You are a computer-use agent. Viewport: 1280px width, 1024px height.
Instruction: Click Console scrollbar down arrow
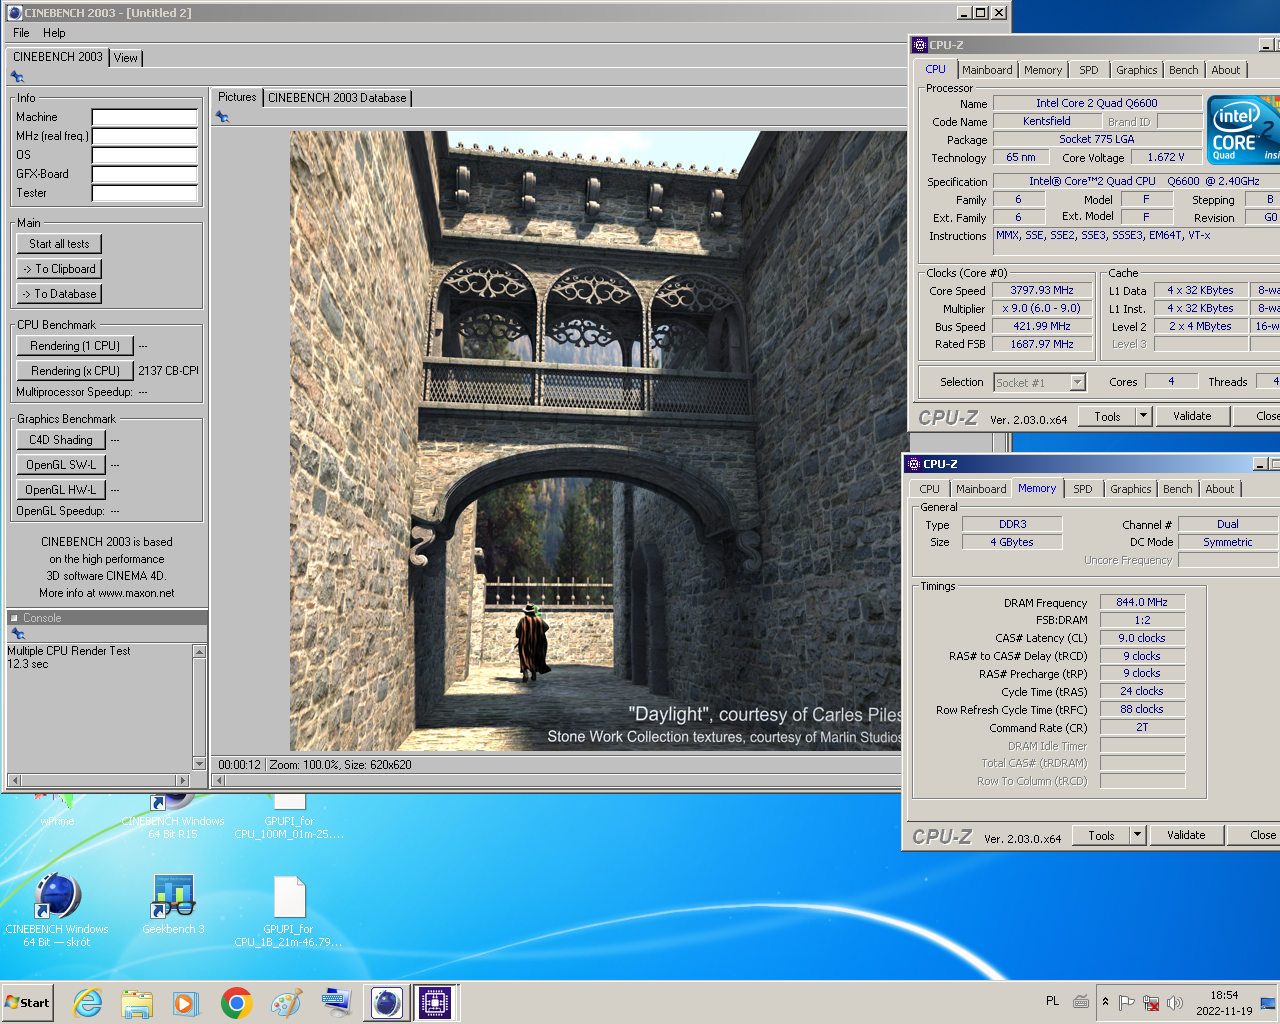point(199,764)
